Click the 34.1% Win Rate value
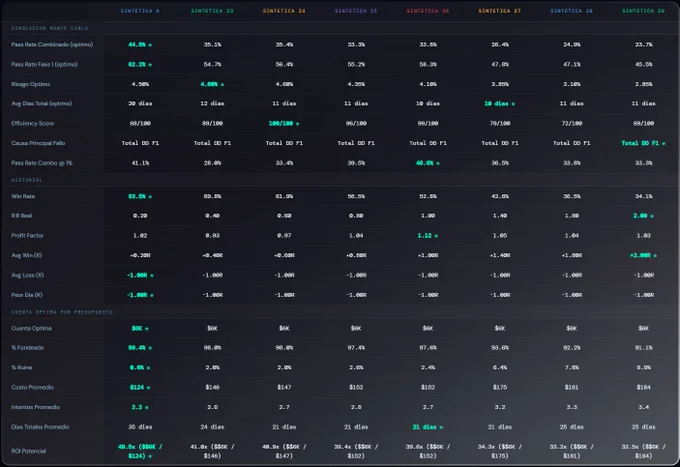 point(644,196)
